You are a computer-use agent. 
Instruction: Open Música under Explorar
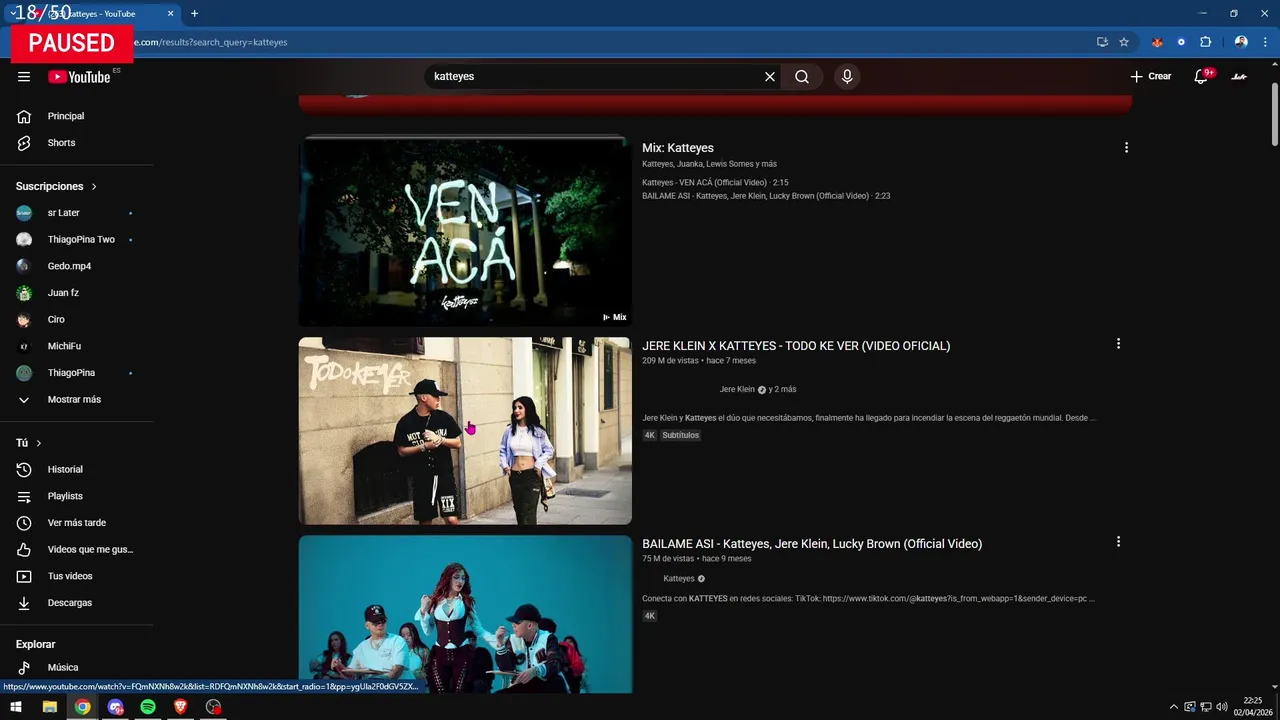click(x=62, y=668)
